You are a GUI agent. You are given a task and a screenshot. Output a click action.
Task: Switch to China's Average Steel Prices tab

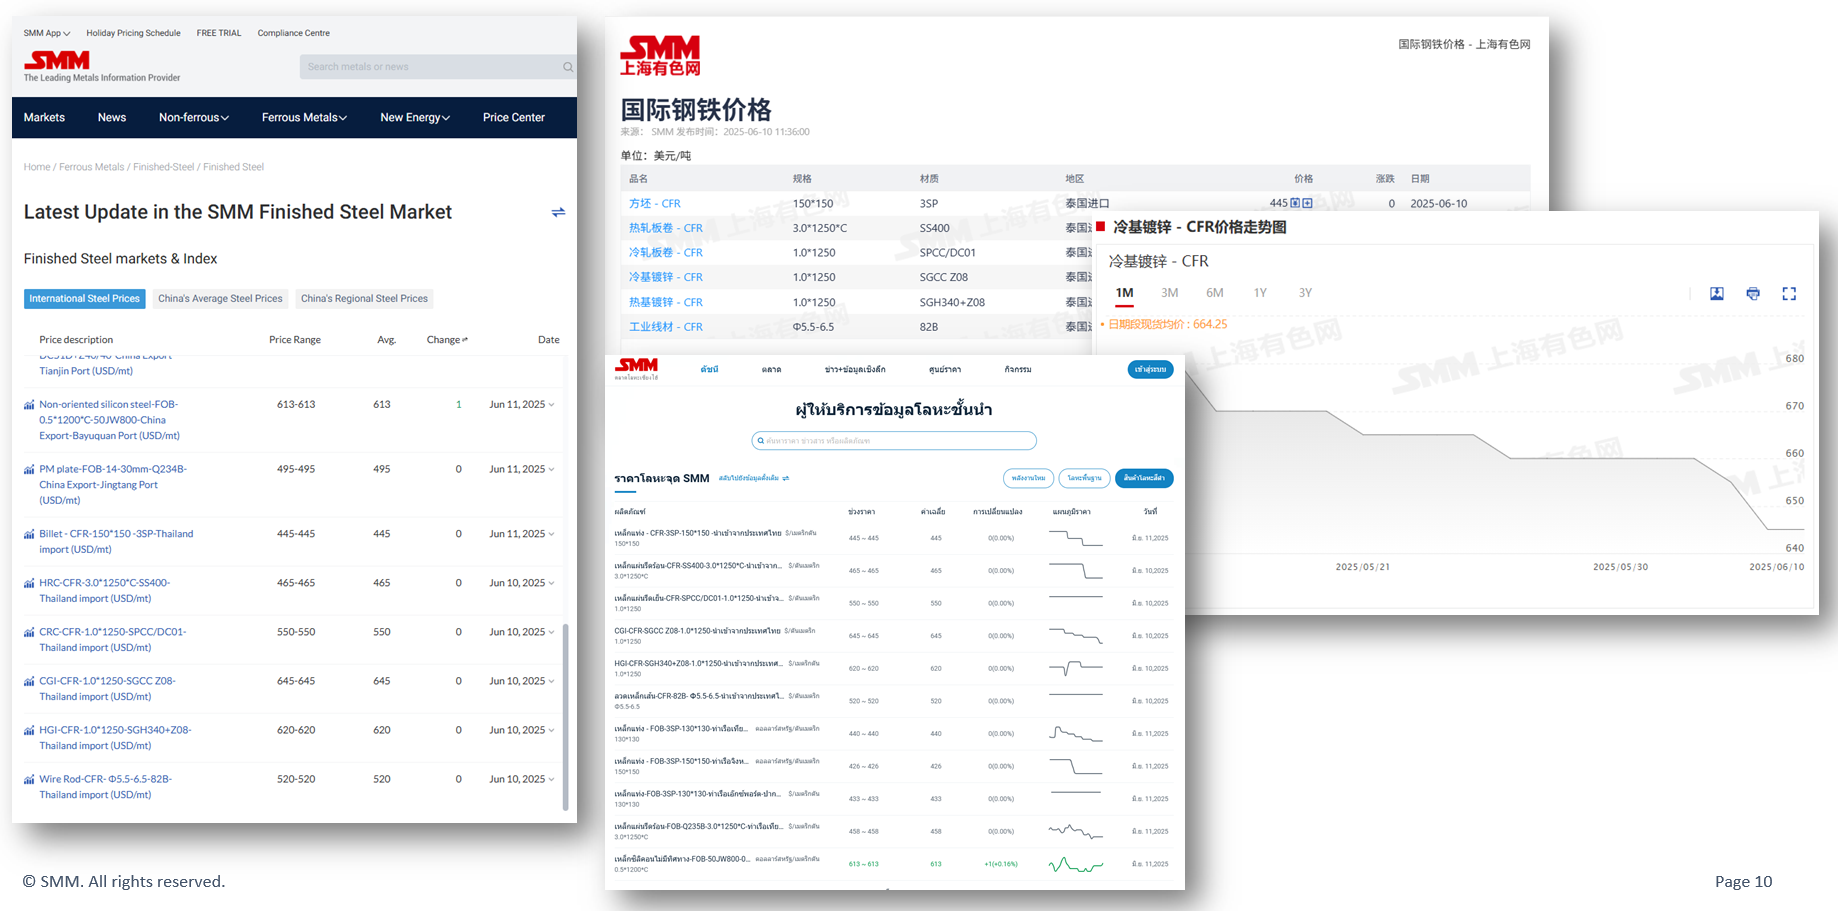(x=220, y=298)
